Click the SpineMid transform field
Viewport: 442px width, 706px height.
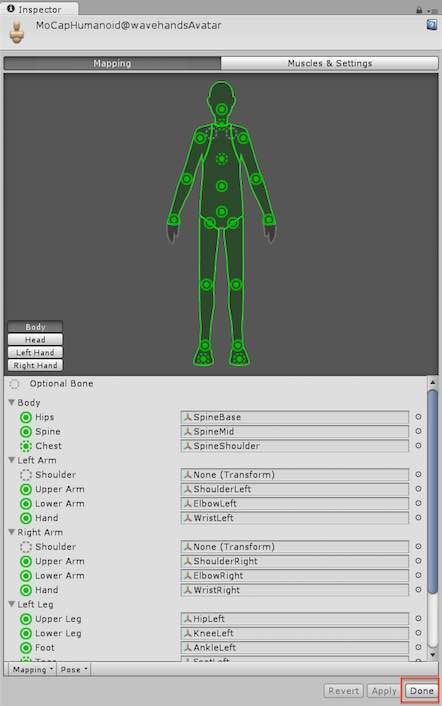[x=295, y=431]
